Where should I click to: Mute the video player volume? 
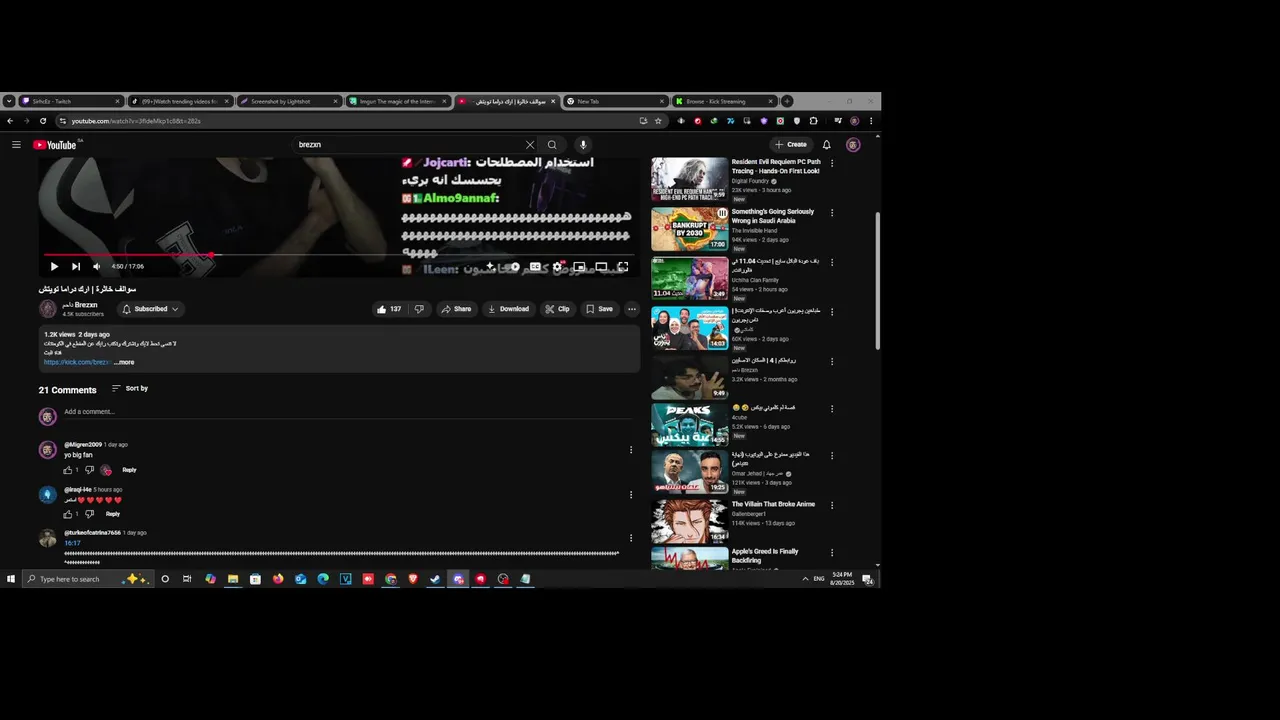97,267
